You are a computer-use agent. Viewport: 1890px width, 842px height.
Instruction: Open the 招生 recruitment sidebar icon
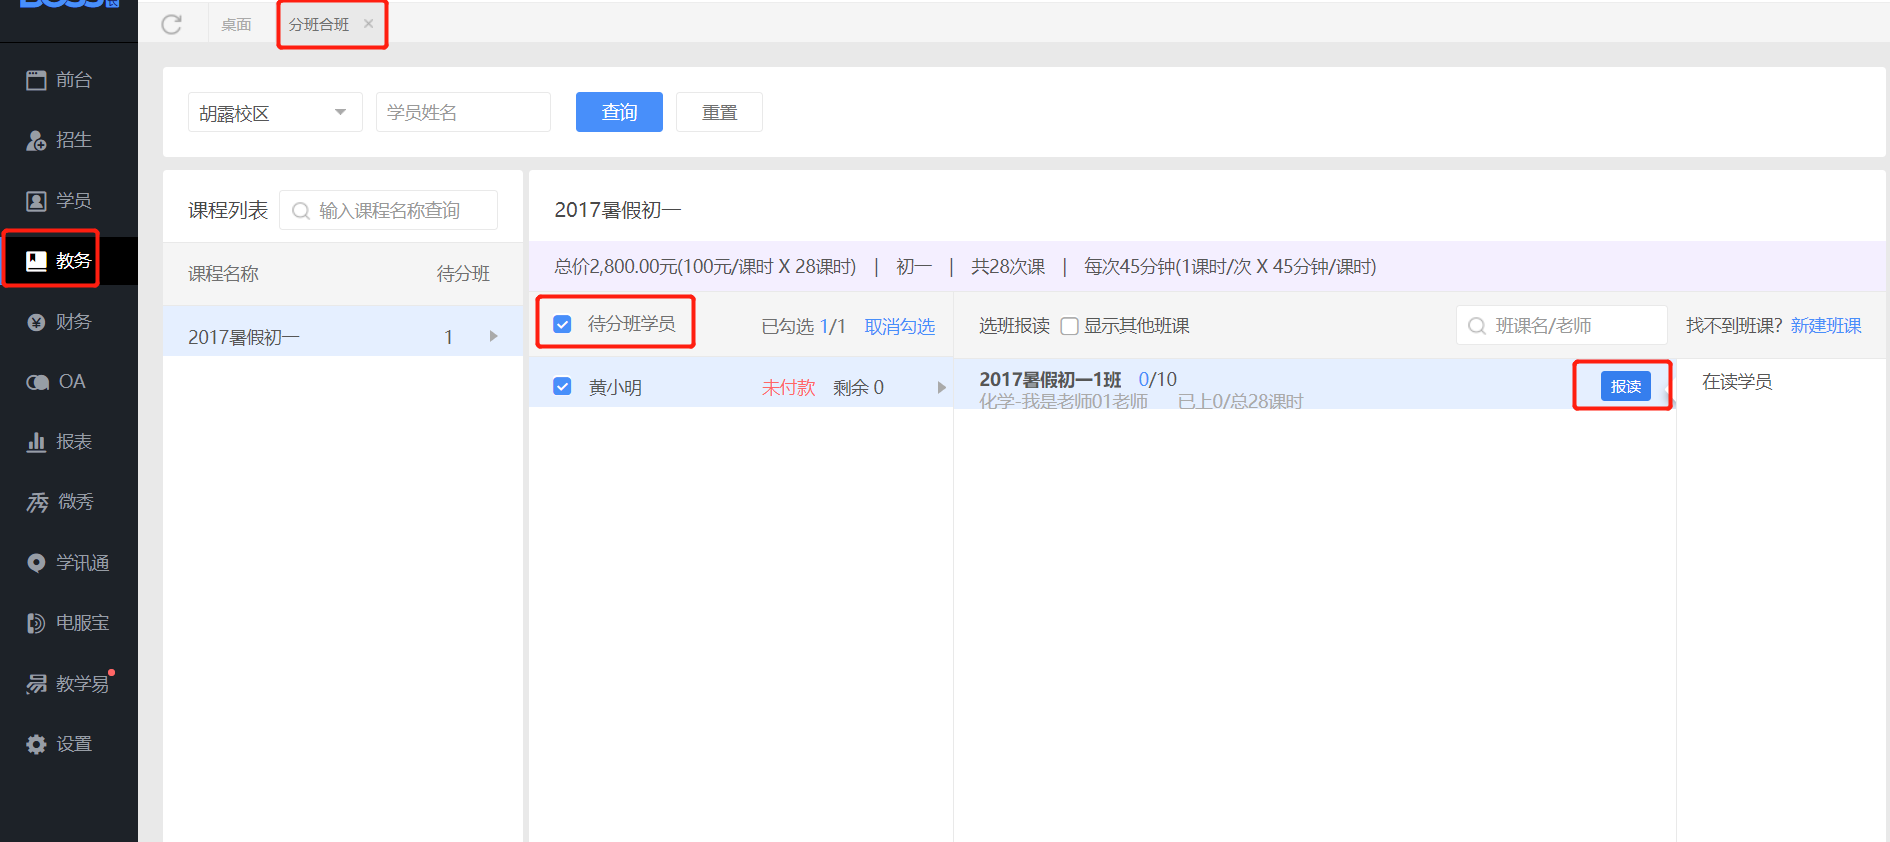tap(36, 140)
